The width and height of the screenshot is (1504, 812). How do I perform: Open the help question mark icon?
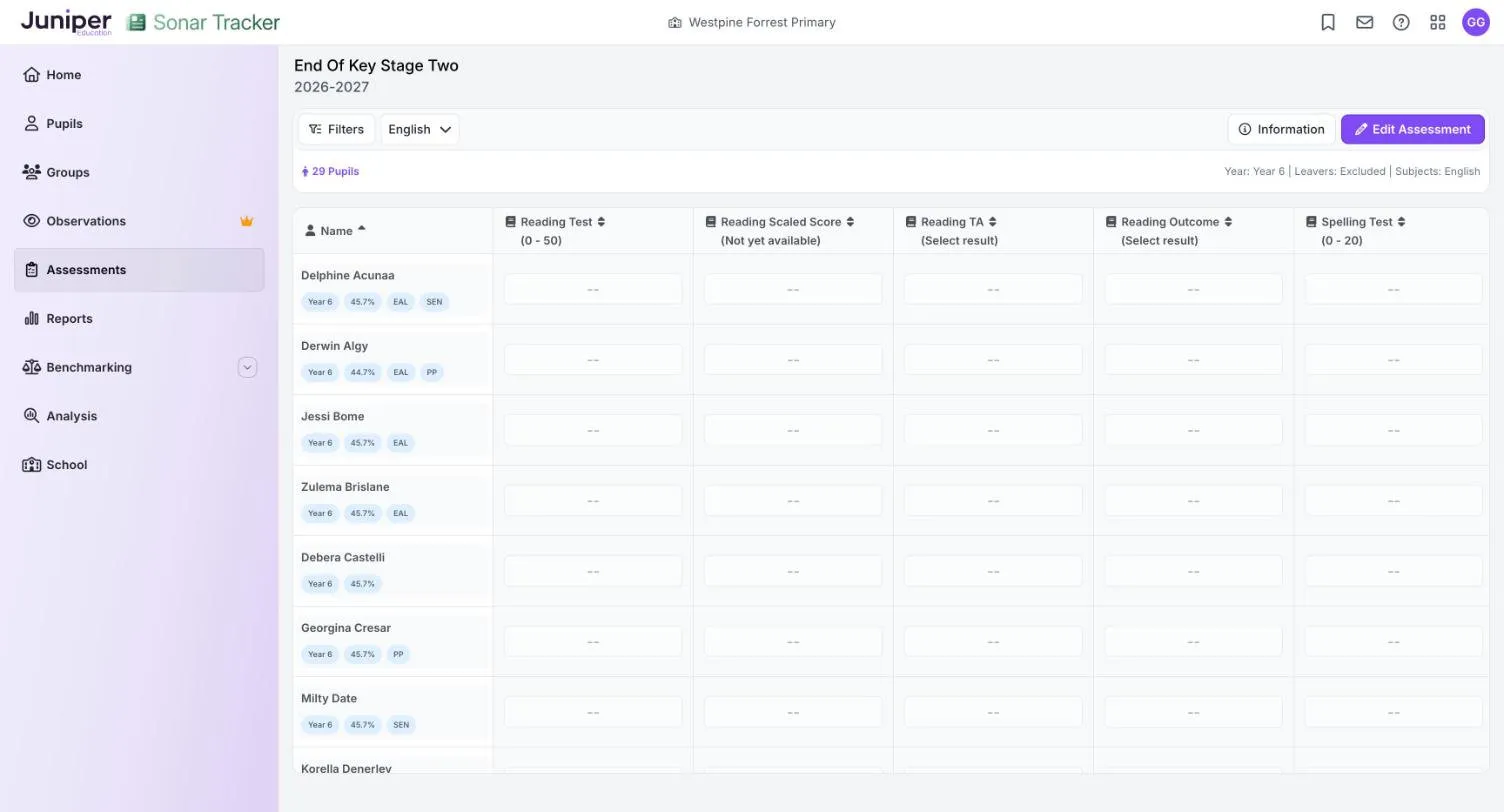click(1401, 22)
